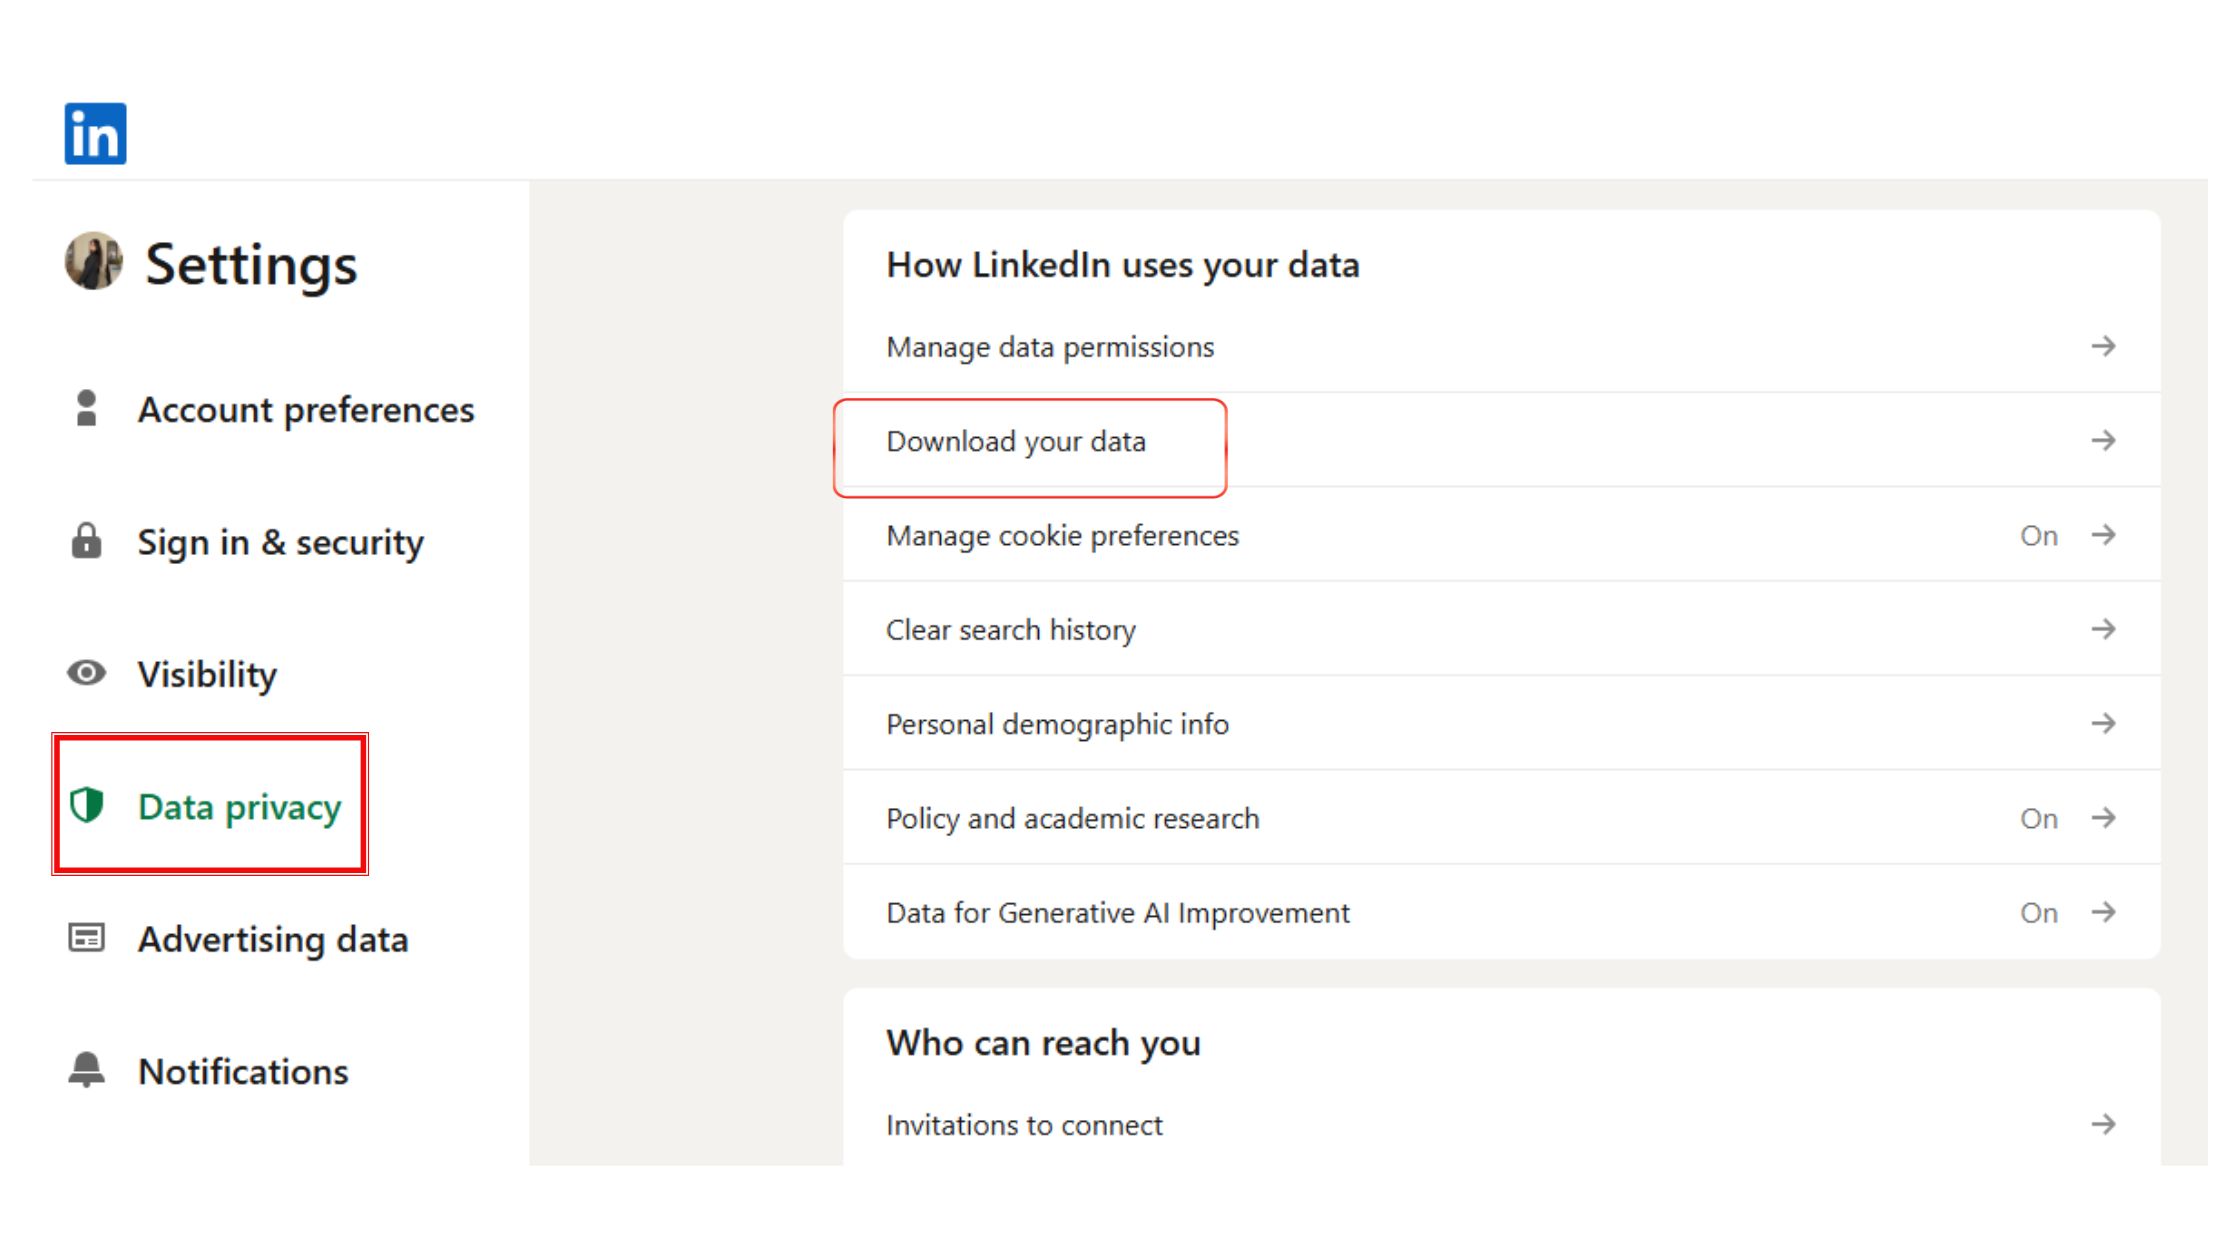
Task: Click arrow in Policy and academic research row
Action: tap(2103, 817)
